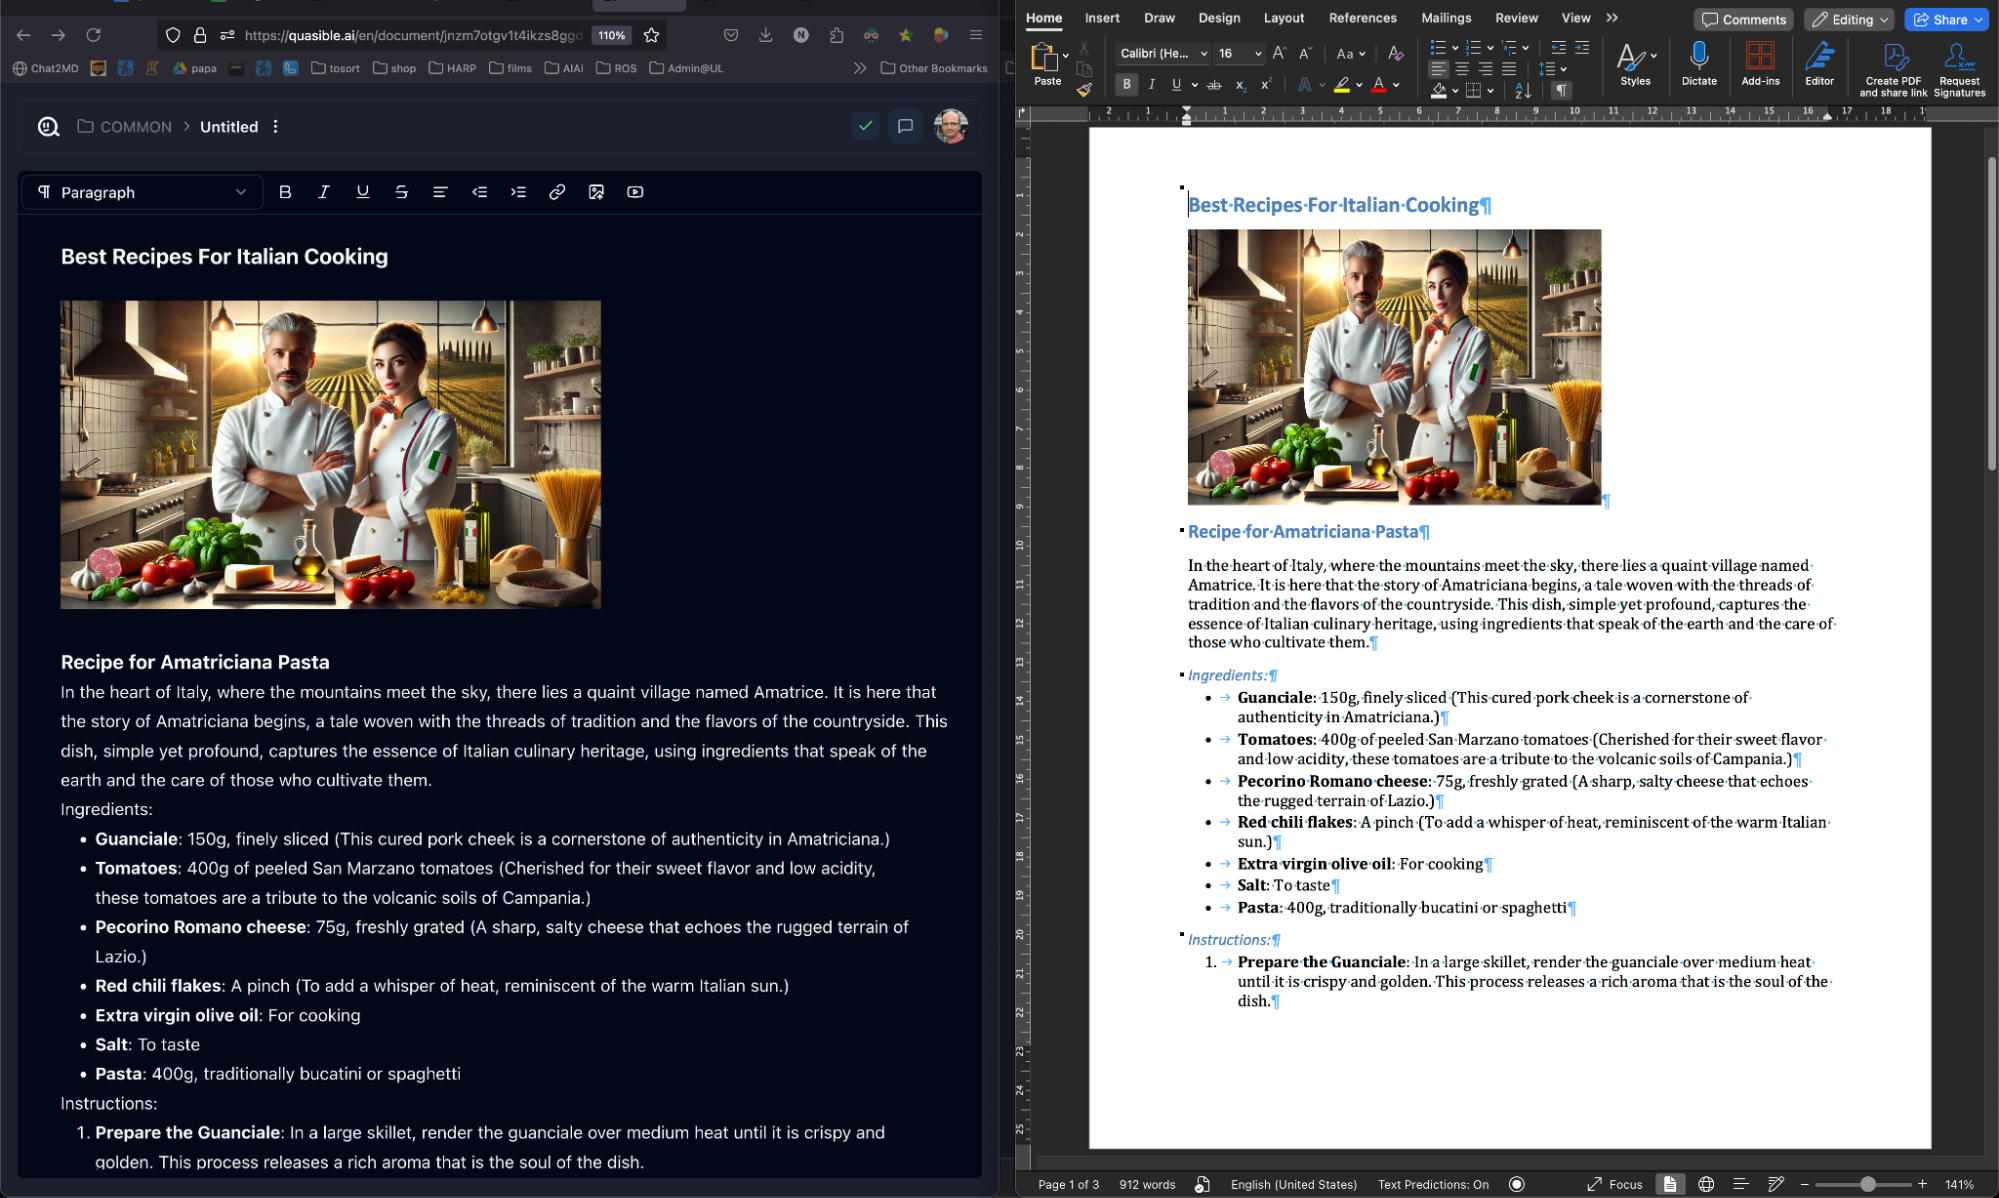Open the References ribbon tab
The width and height of the screenshot is (1999, 1198).
tap(1361, 18)
